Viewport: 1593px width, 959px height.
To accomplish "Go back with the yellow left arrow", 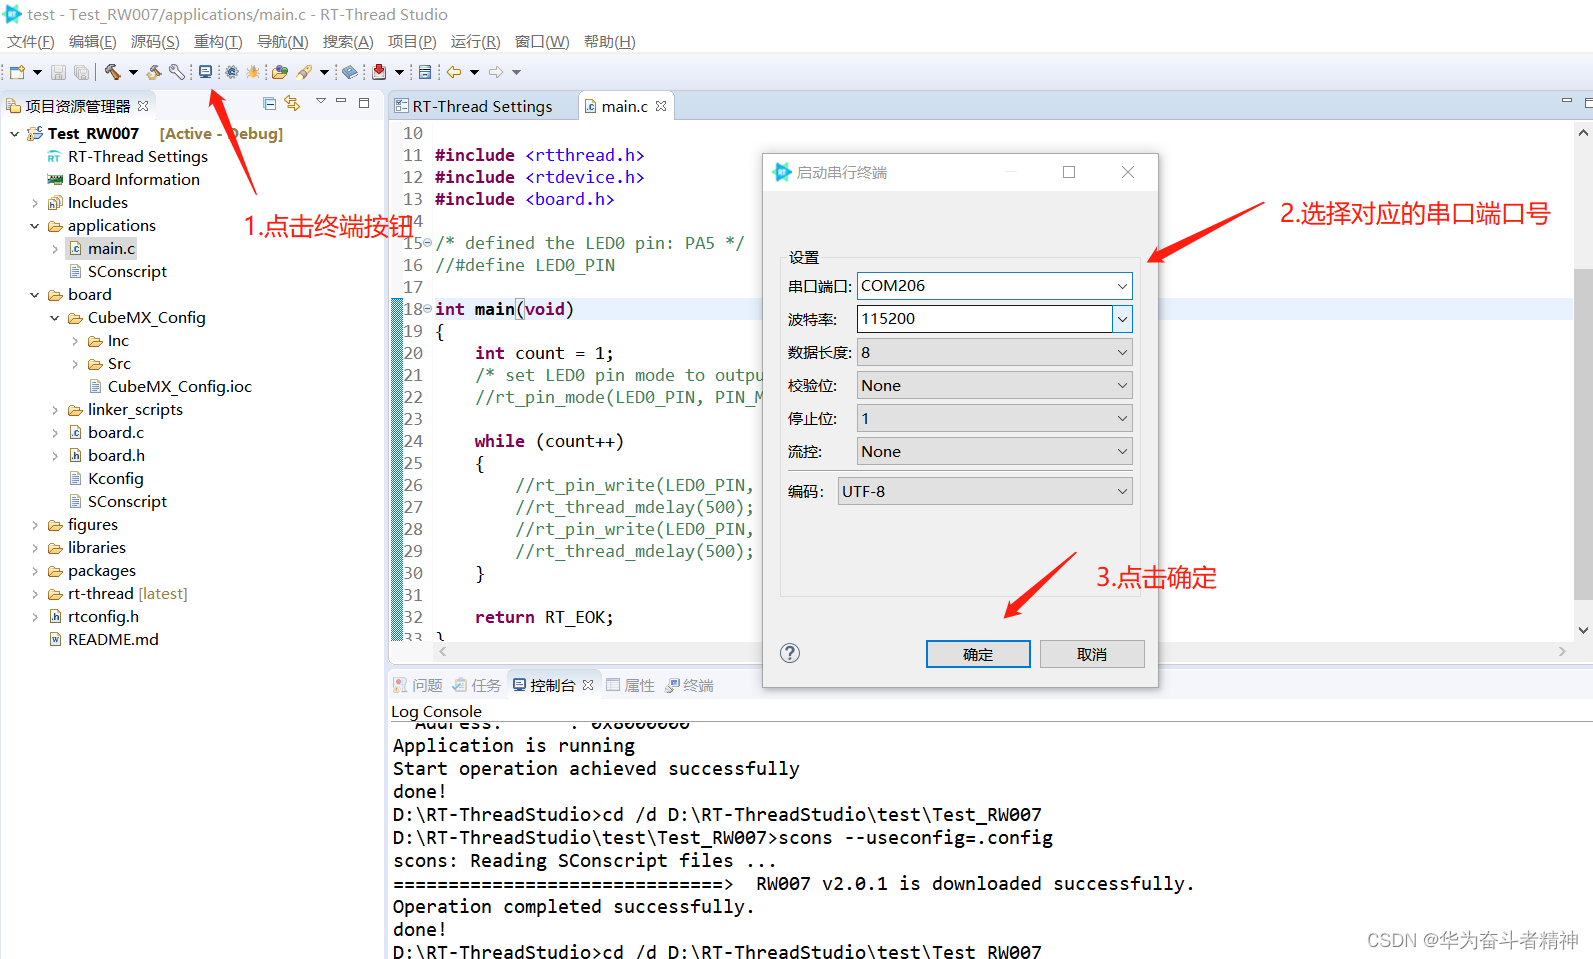I will click(x=454, y=72).
